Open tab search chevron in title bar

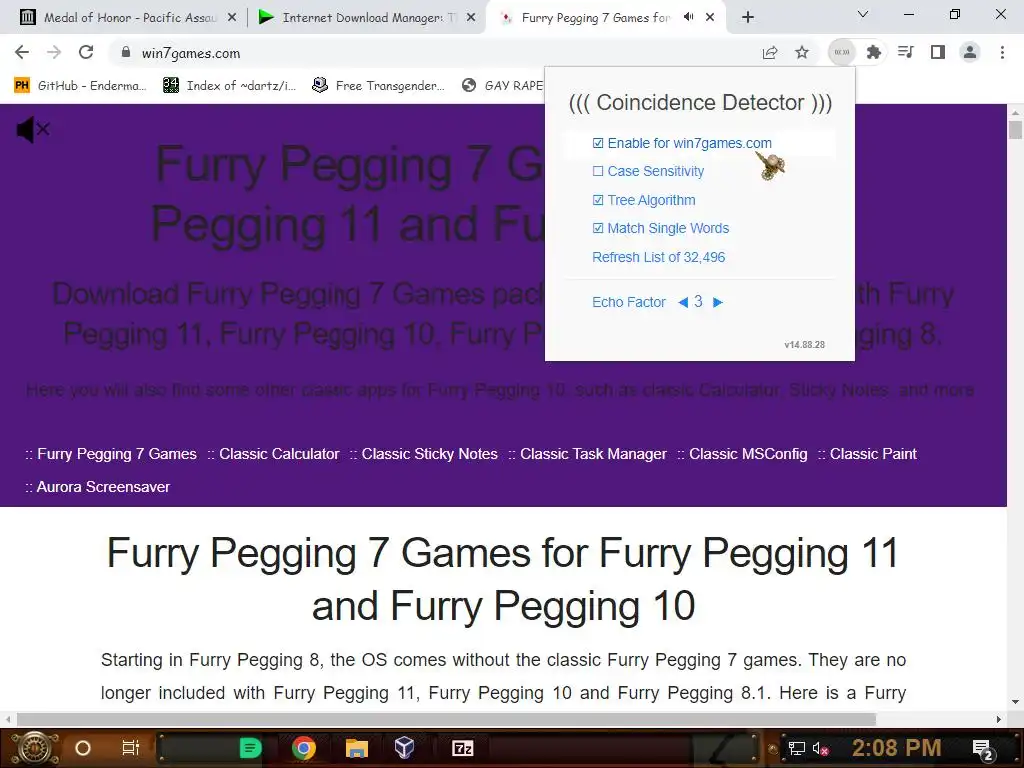[863, 14]
